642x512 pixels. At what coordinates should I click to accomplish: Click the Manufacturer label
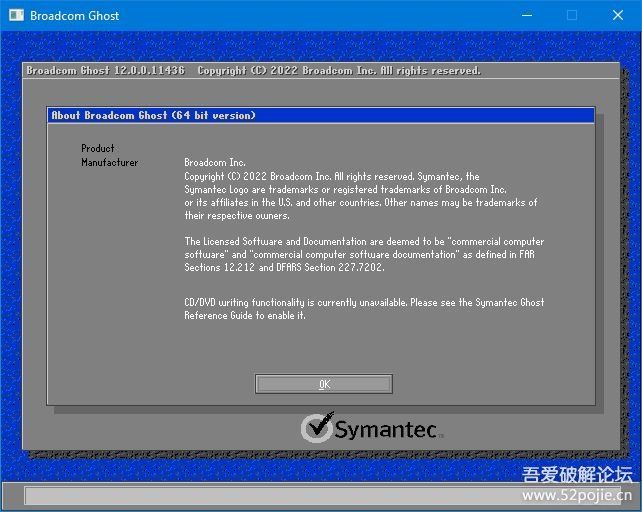pos(110,162)
